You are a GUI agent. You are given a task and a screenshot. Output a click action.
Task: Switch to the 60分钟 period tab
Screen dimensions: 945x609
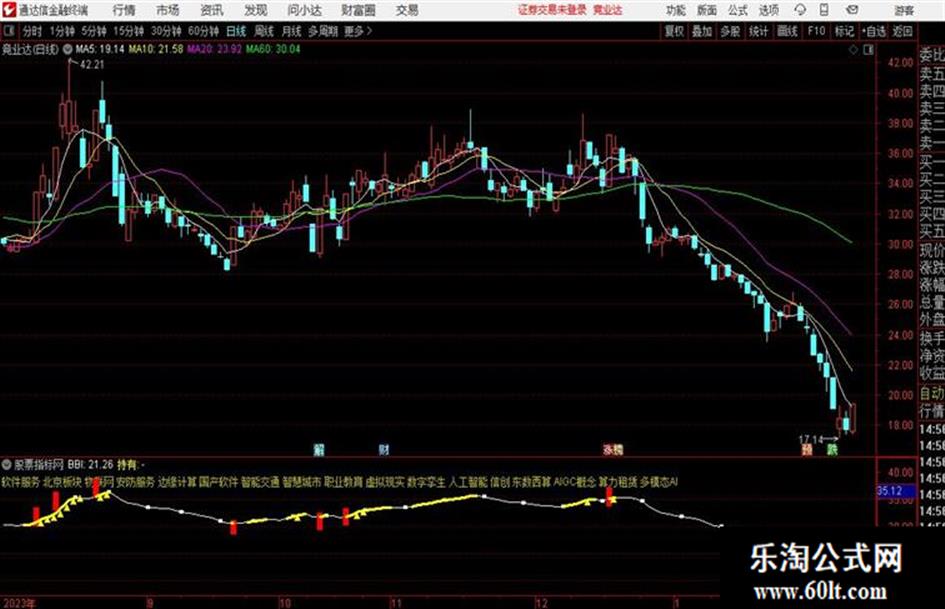click(203, 31)
